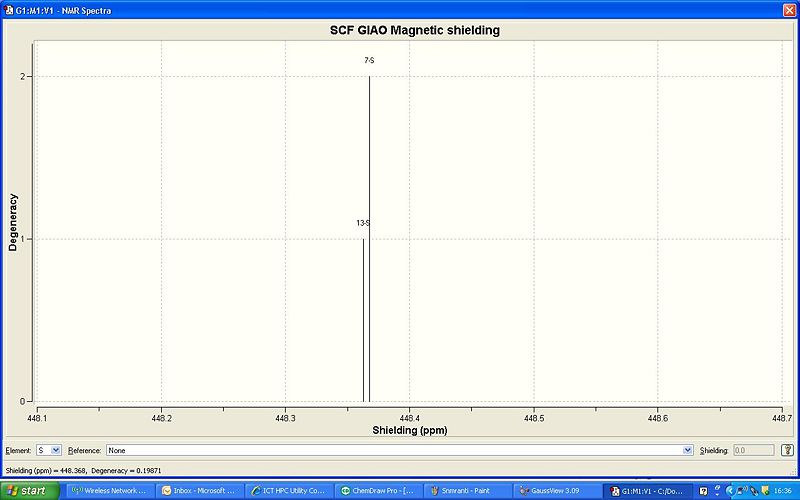Expand the Reference combo box set to None

(399, 450)
